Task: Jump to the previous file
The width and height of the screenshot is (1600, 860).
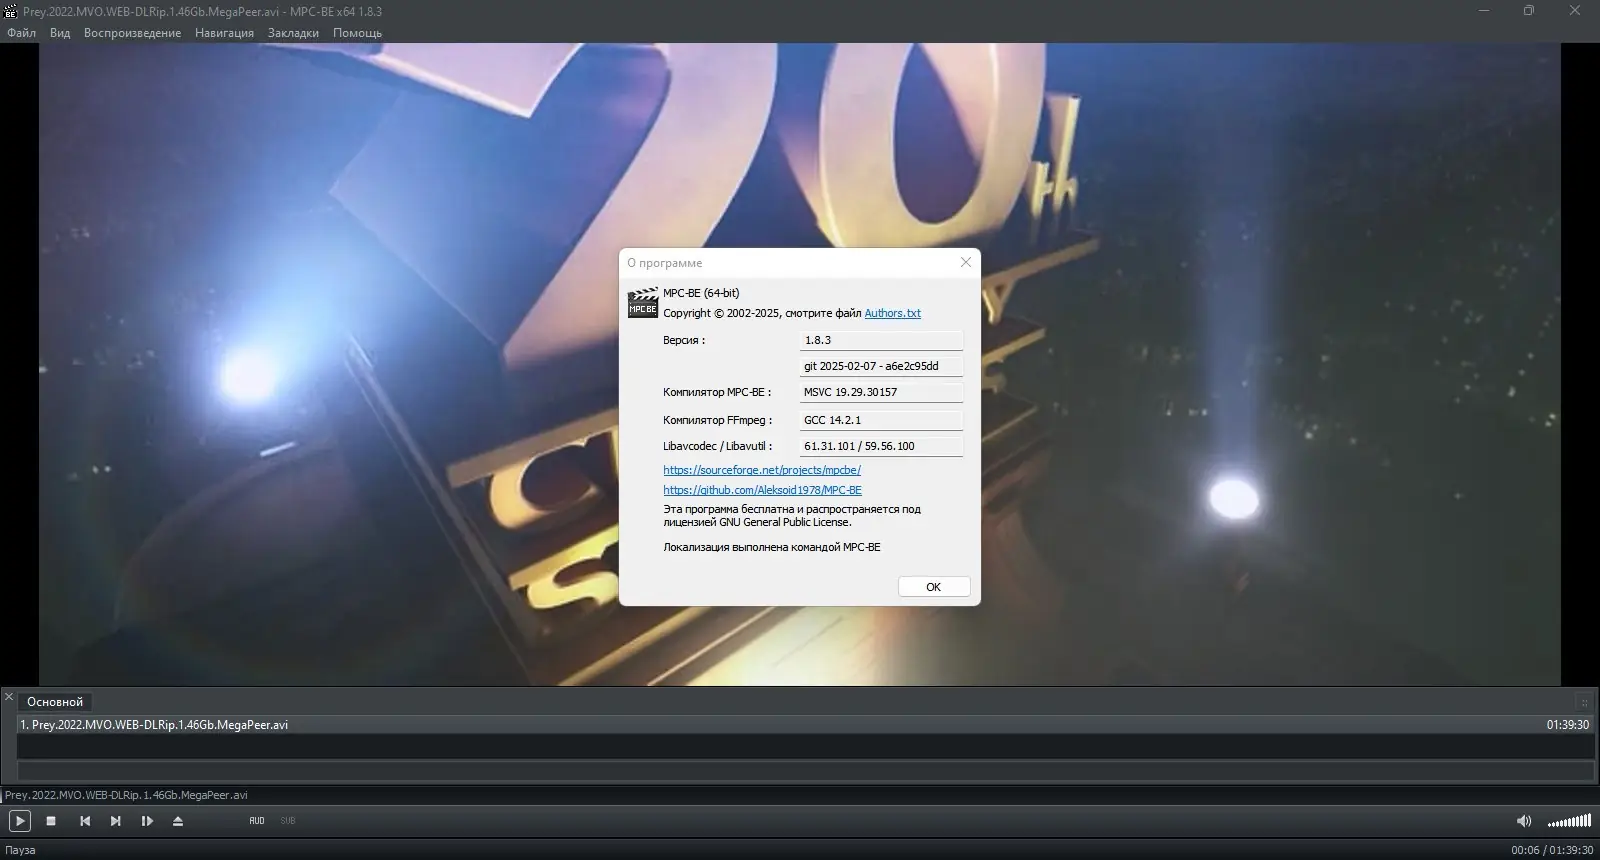Action: click(x=85, y=821)
